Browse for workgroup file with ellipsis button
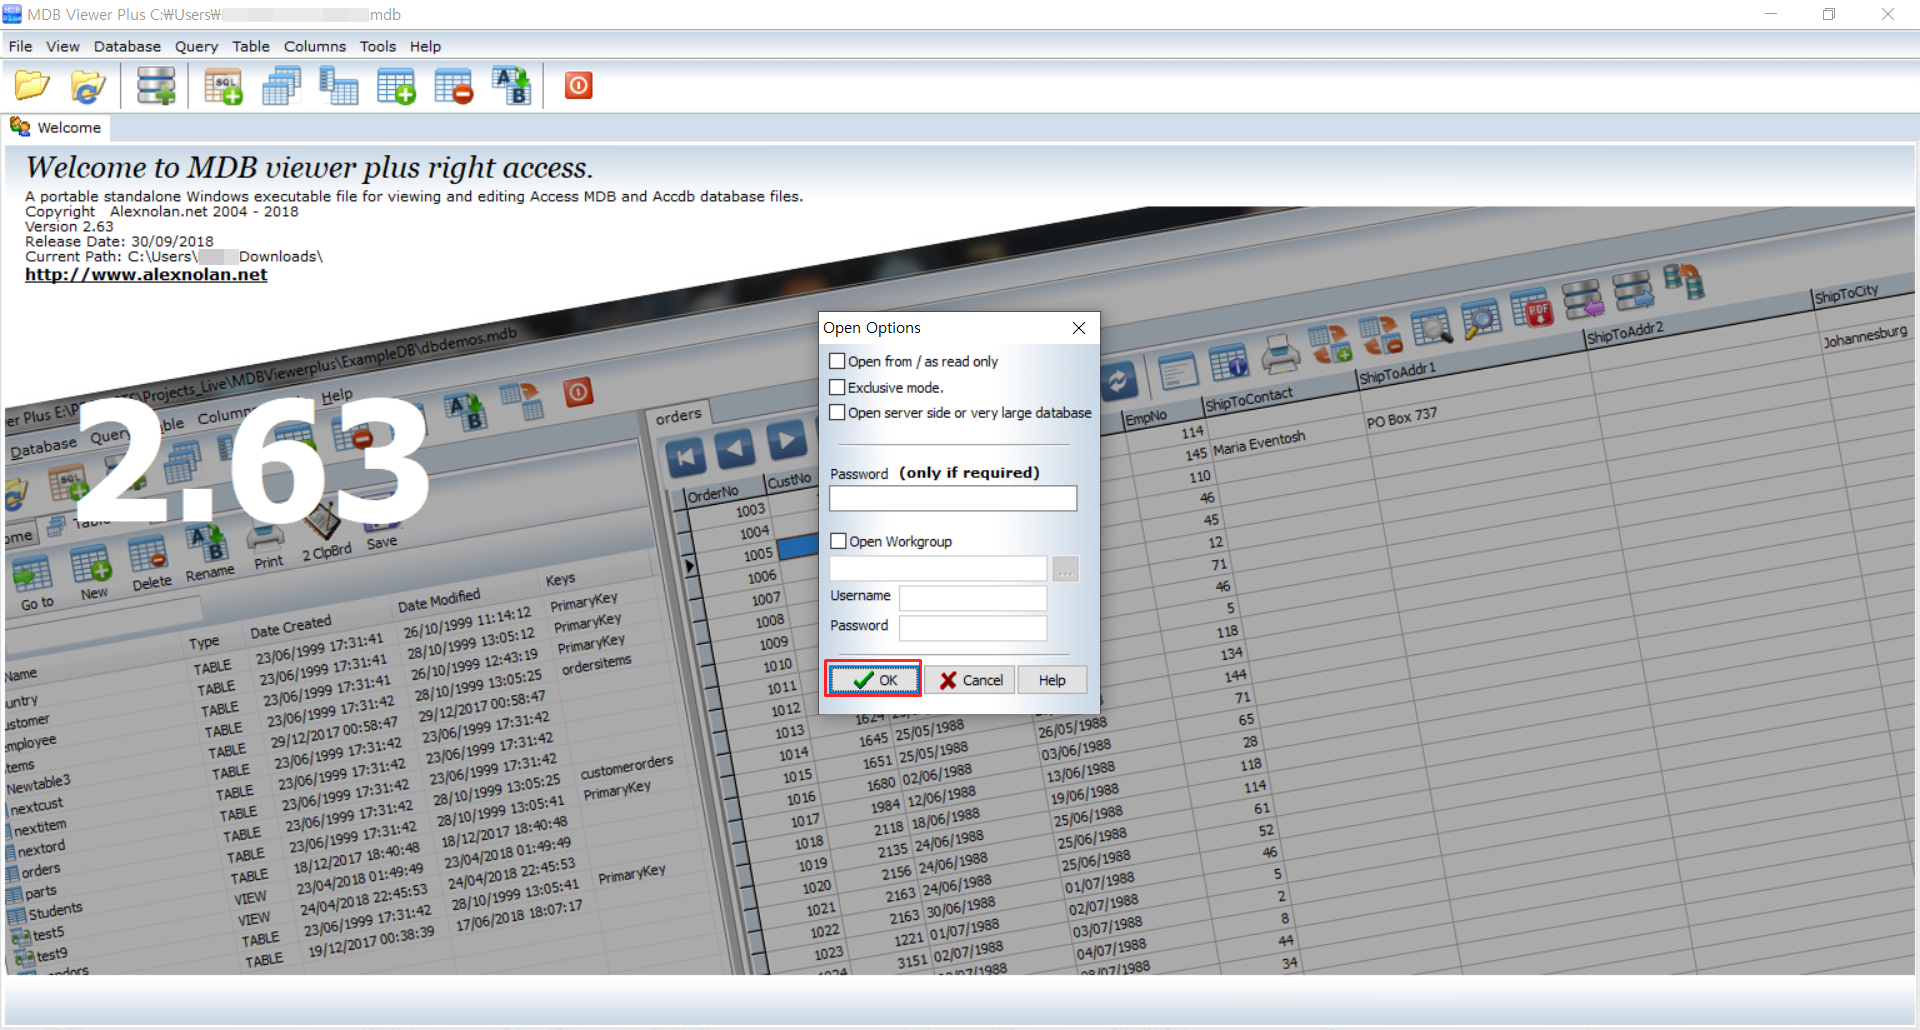 1066,569
